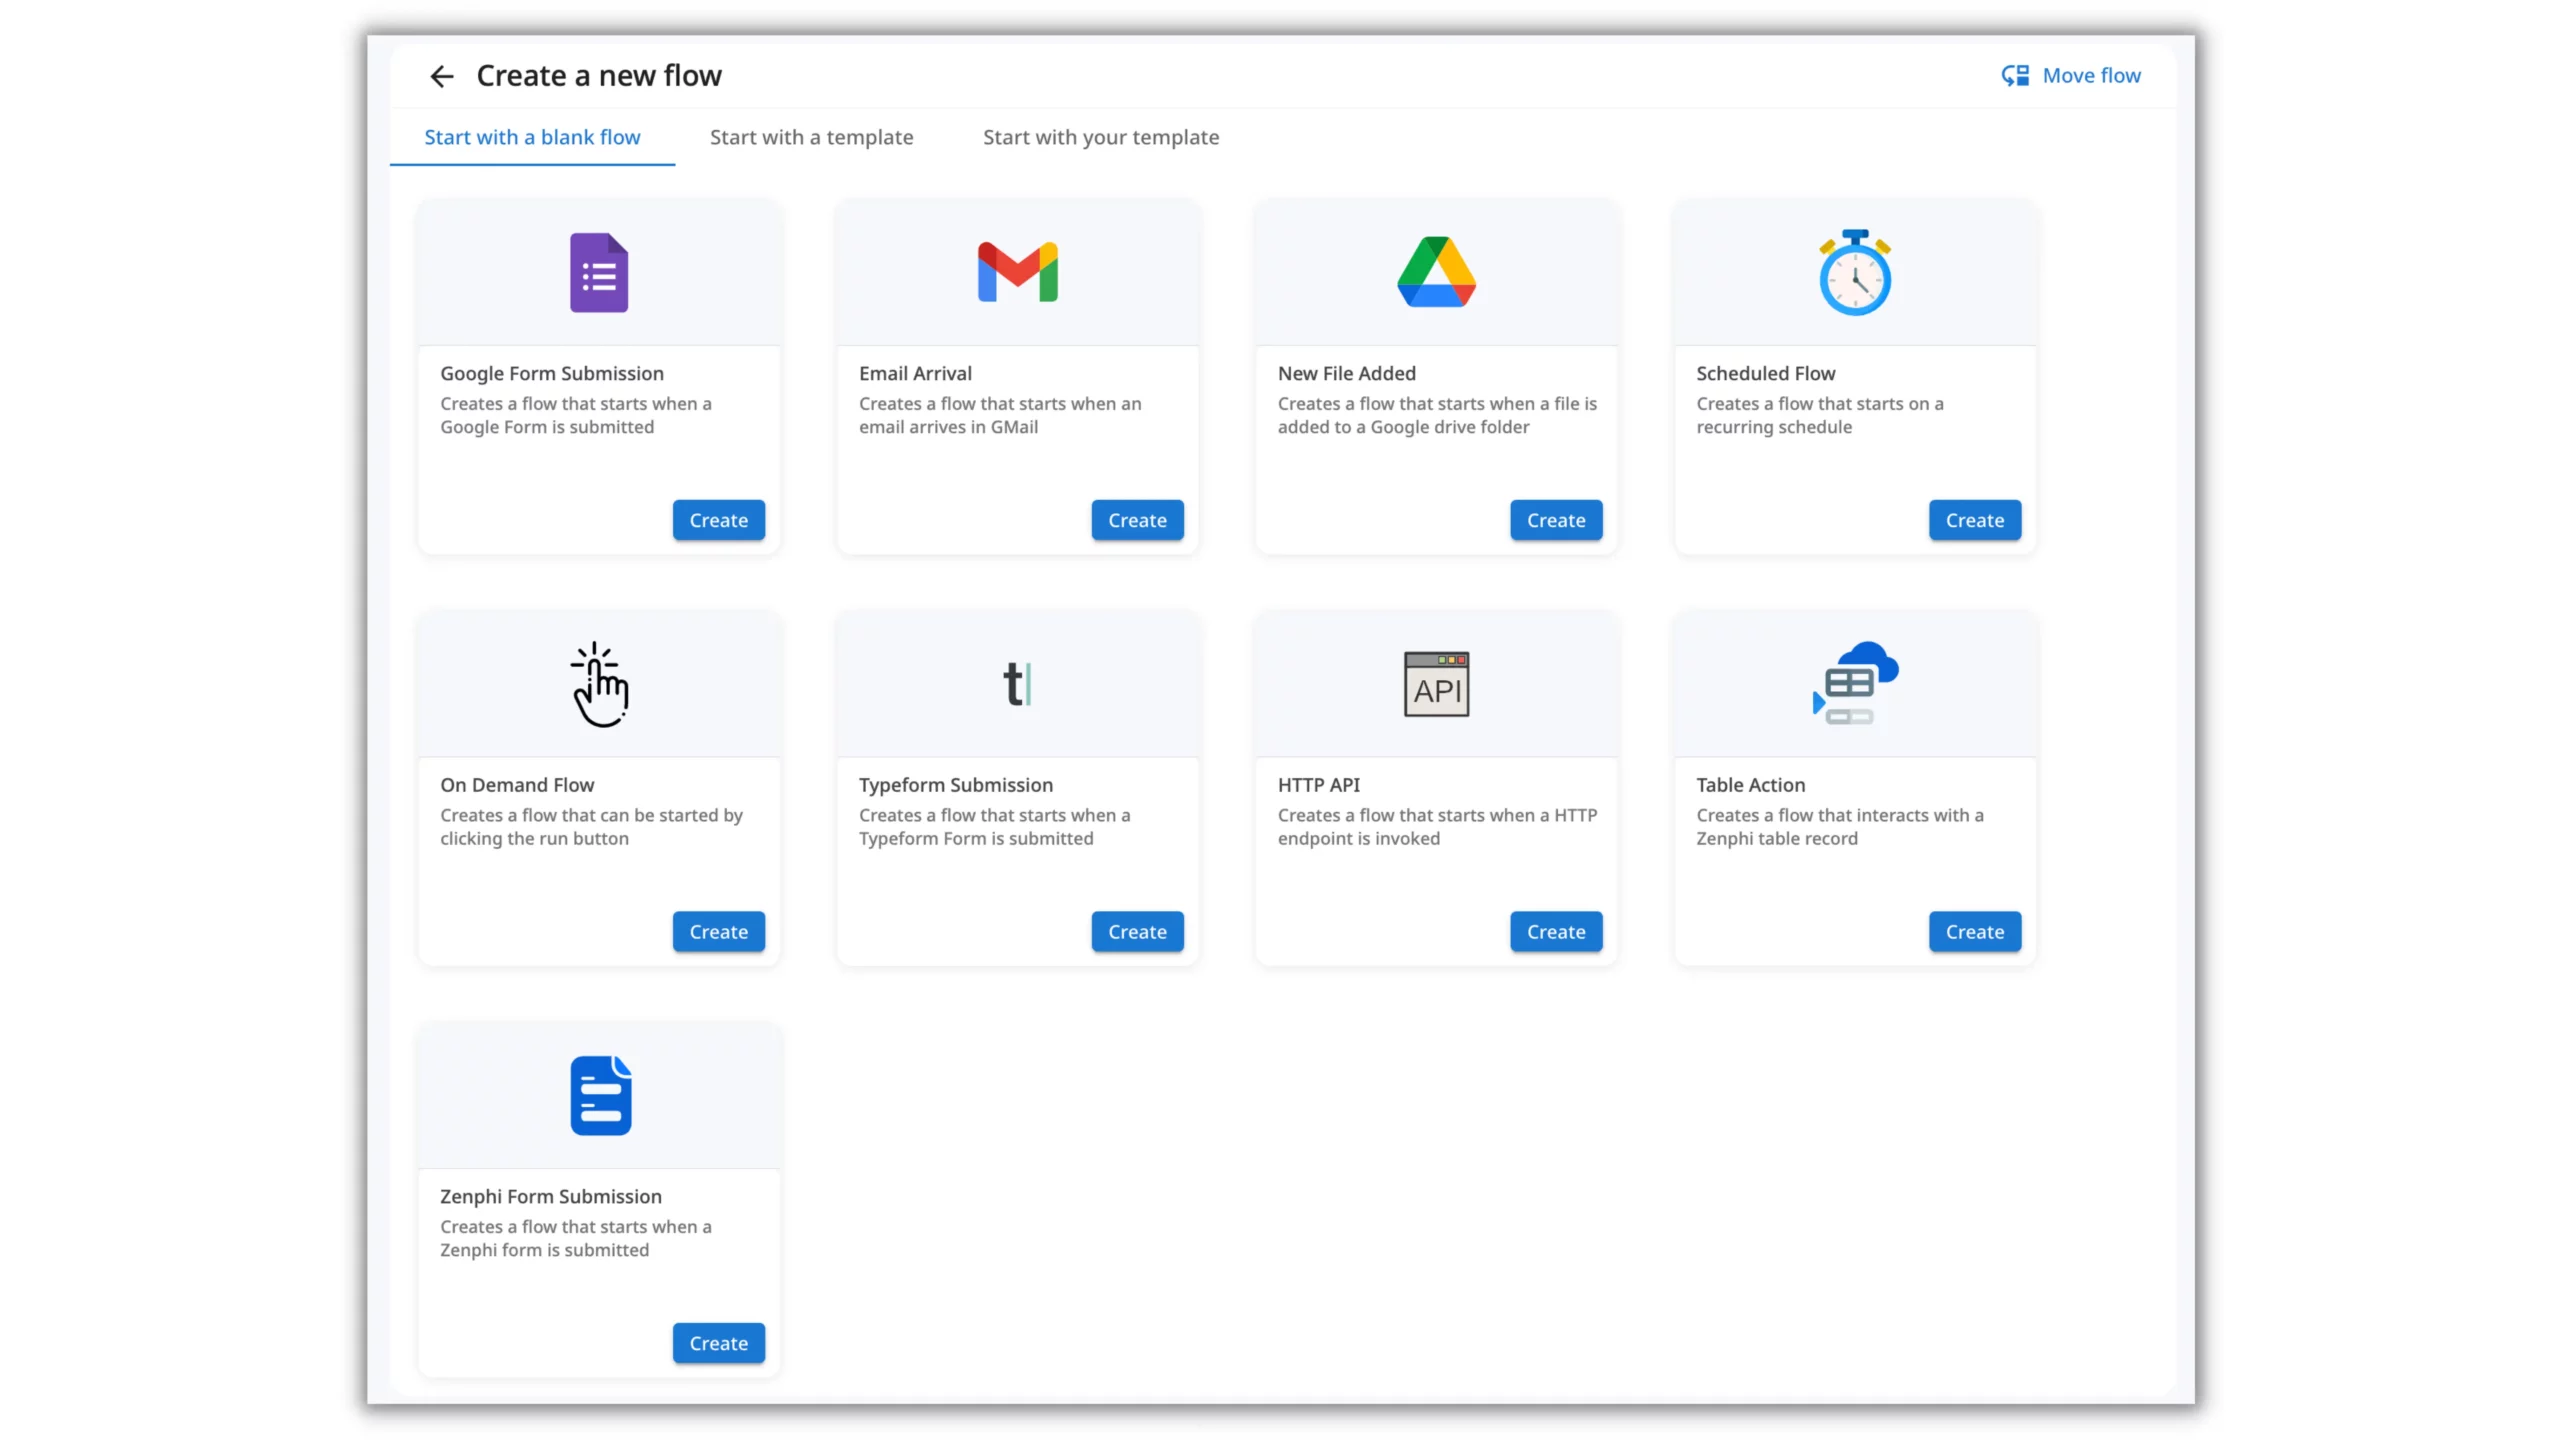Open the Move flow link
This screenshot has width=2560, height=1440.
pos(2092,75)
